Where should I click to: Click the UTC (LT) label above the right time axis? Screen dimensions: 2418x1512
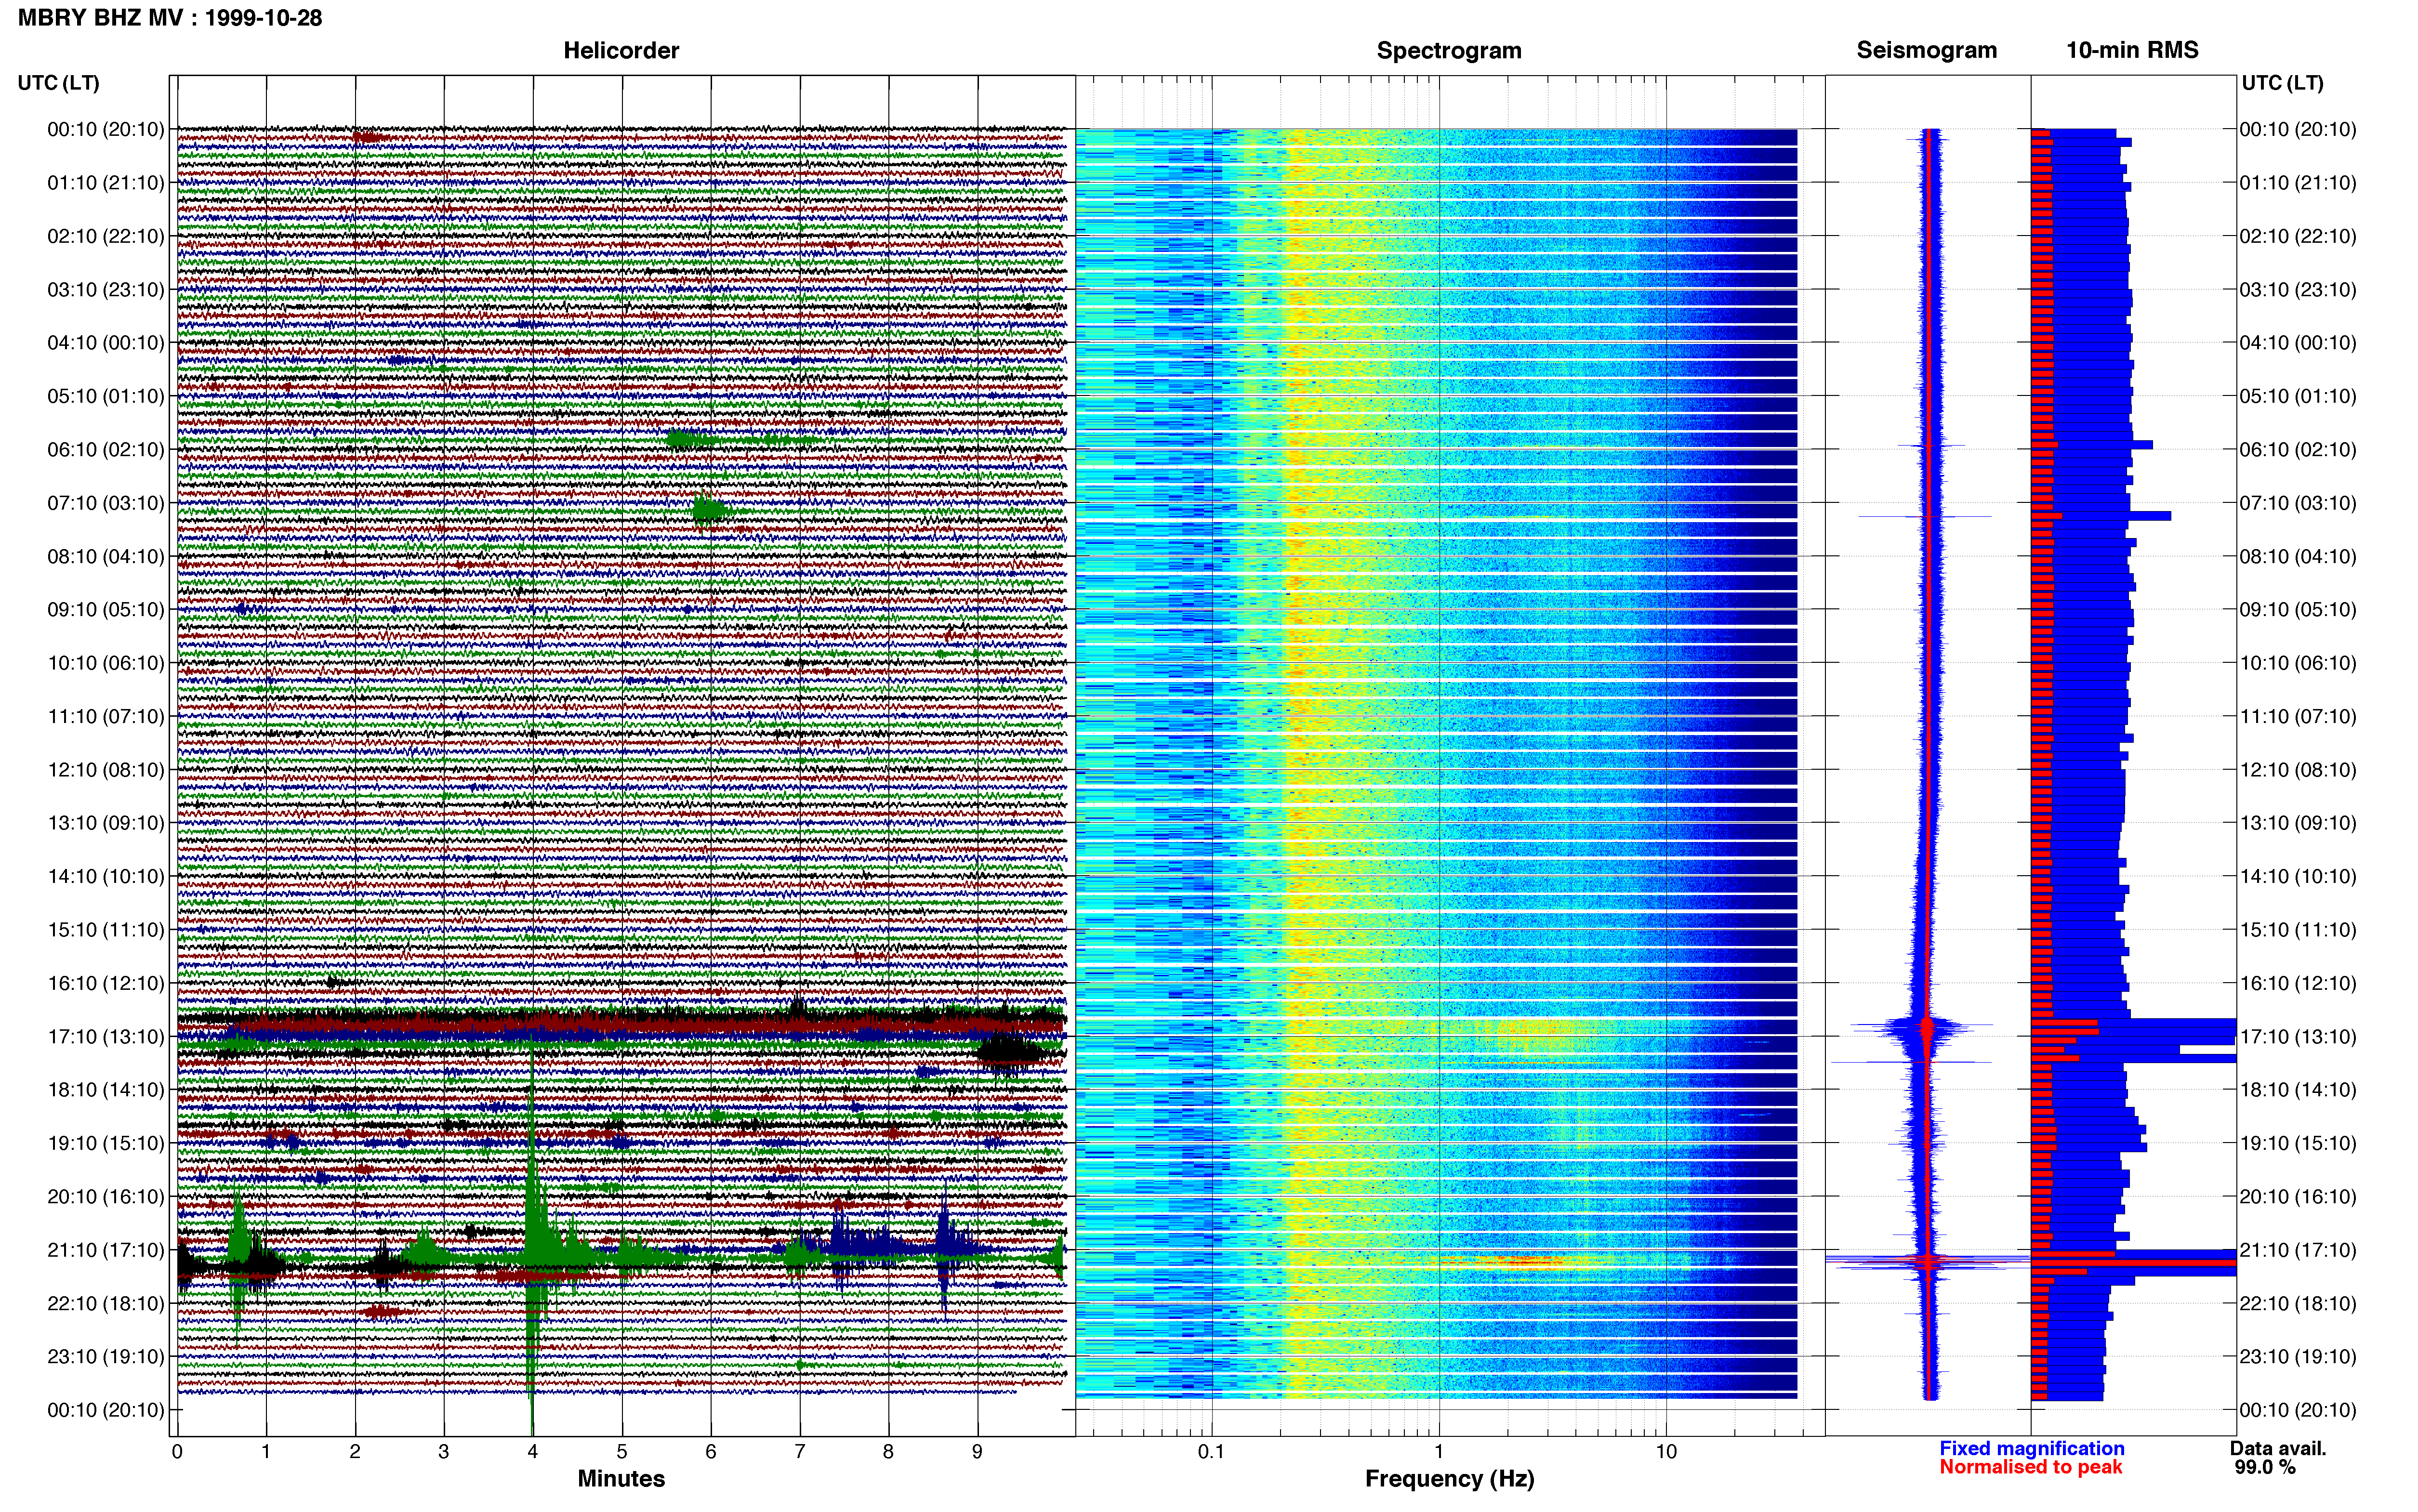(2282, 83)
